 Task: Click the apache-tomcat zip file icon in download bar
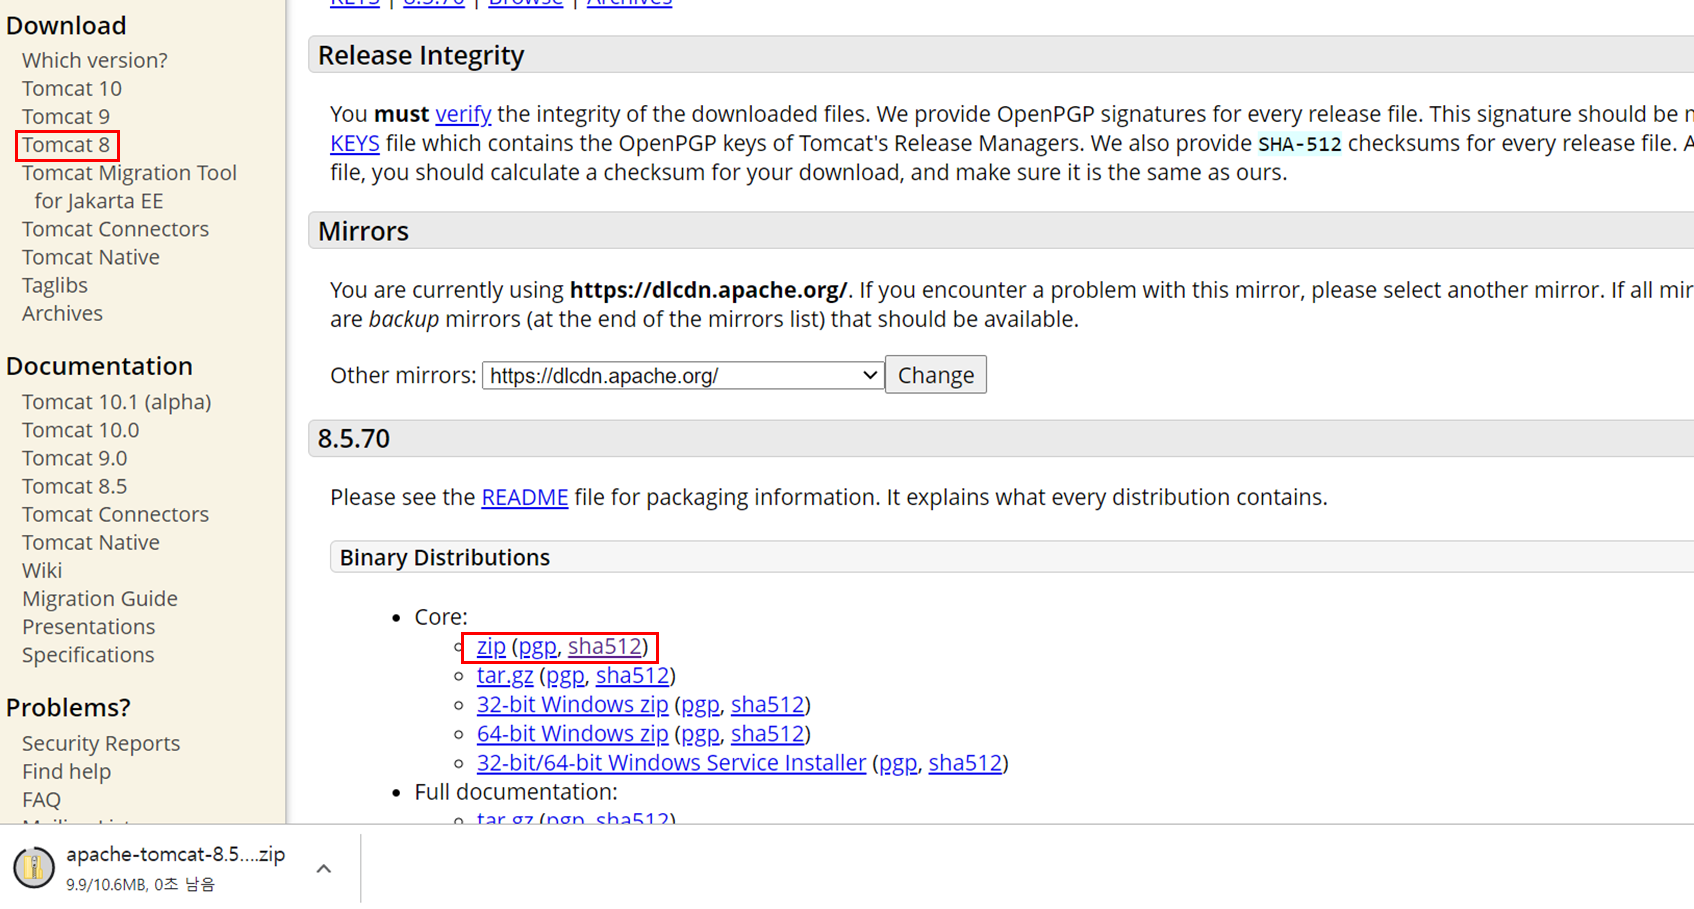34,867
